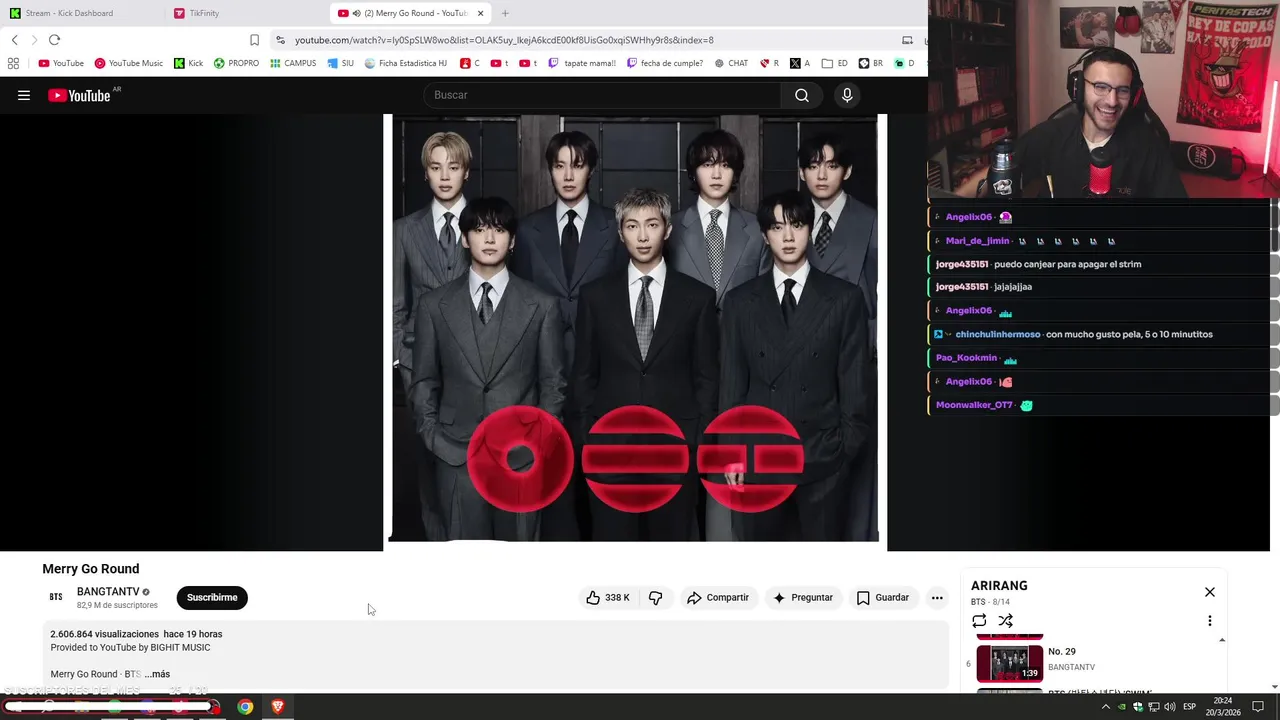1280x720 pixels.
Task: Click the YouTube Buscar search field
Action: 603,95
